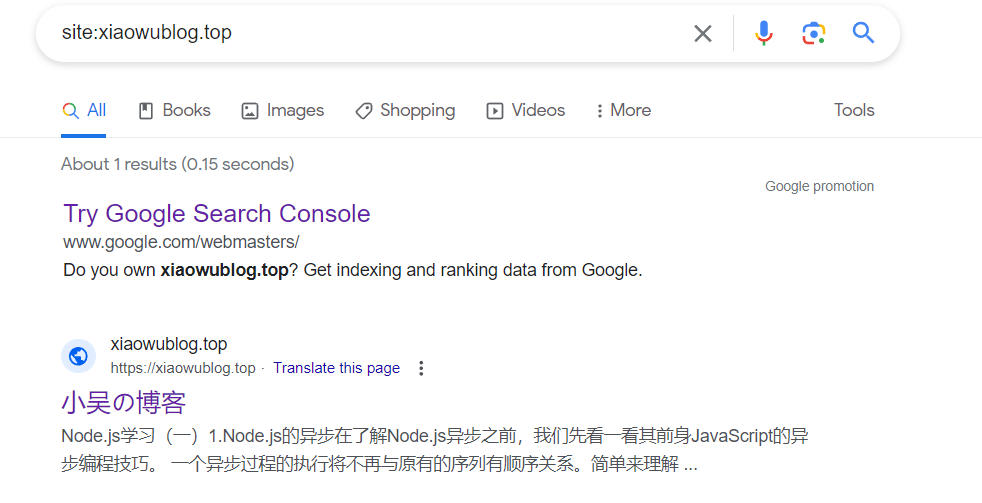Clear the search box with the X icon

click(x=703, y=34)
